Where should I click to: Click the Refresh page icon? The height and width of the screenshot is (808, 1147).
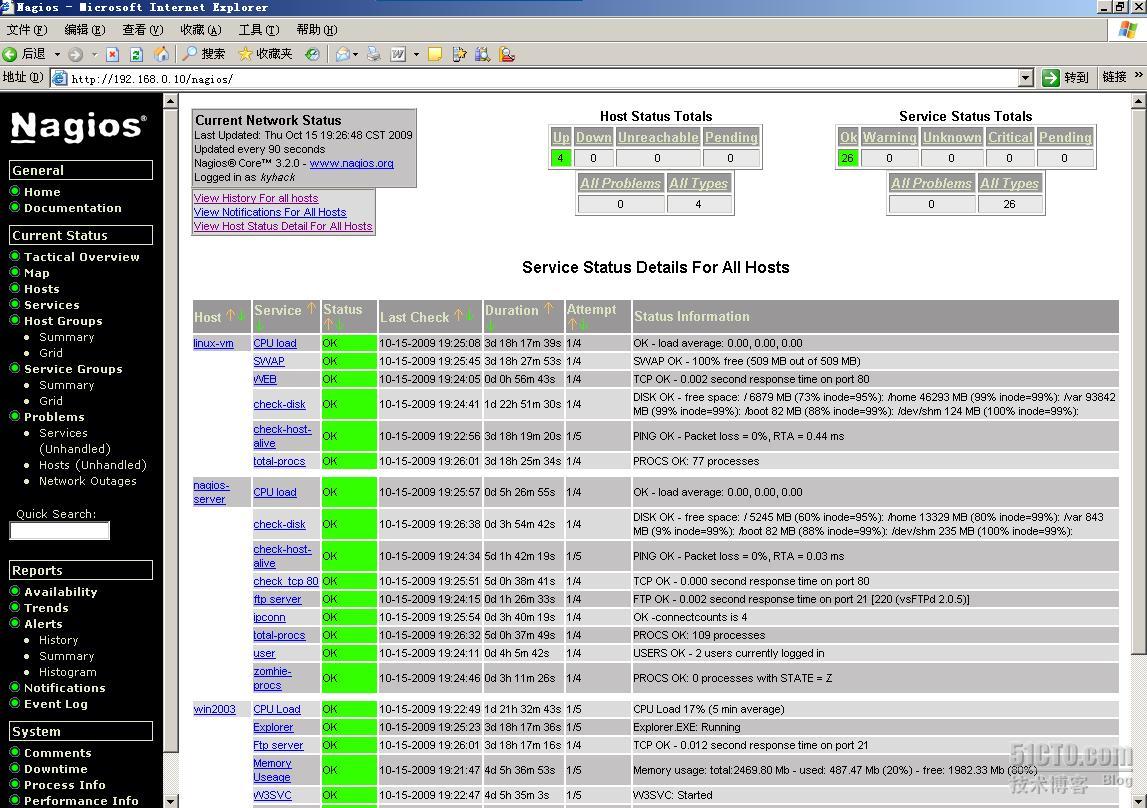pyautogui.click(x=136, y=54)
